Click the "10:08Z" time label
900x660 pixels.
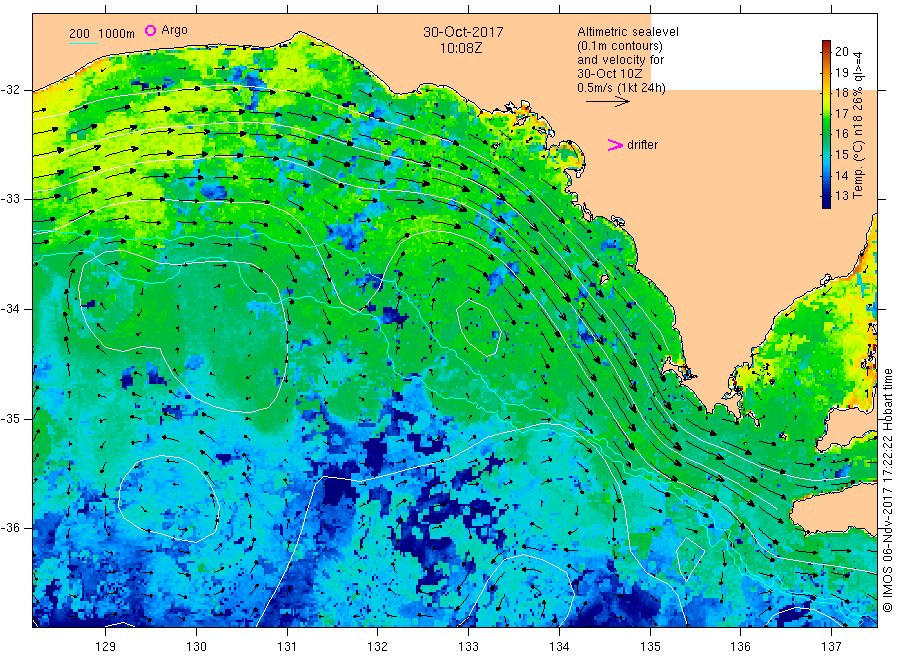click(461, 48)
